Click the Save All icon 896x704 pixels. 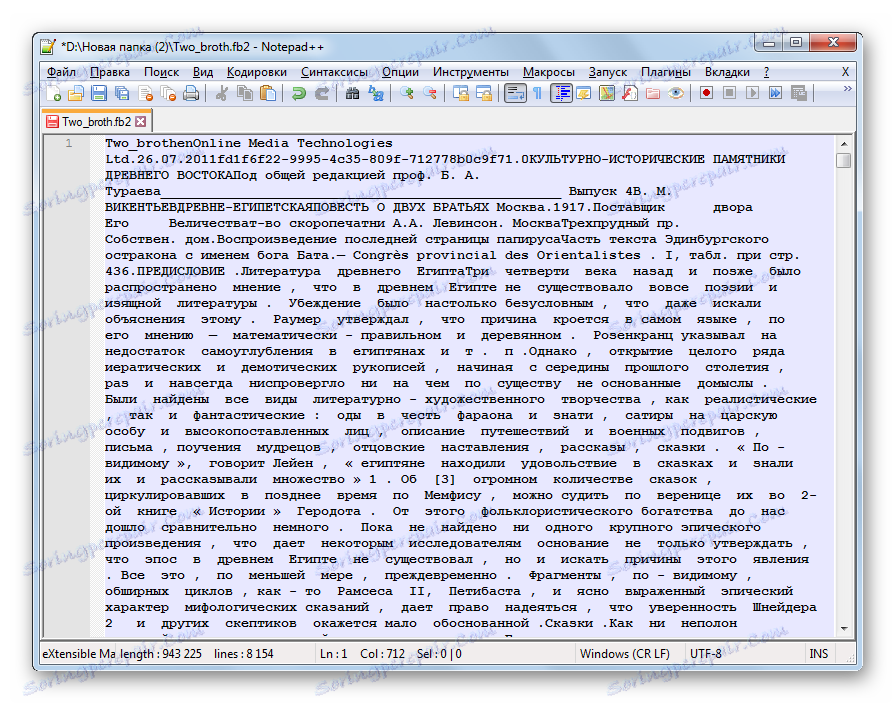(x=122, y=93)
